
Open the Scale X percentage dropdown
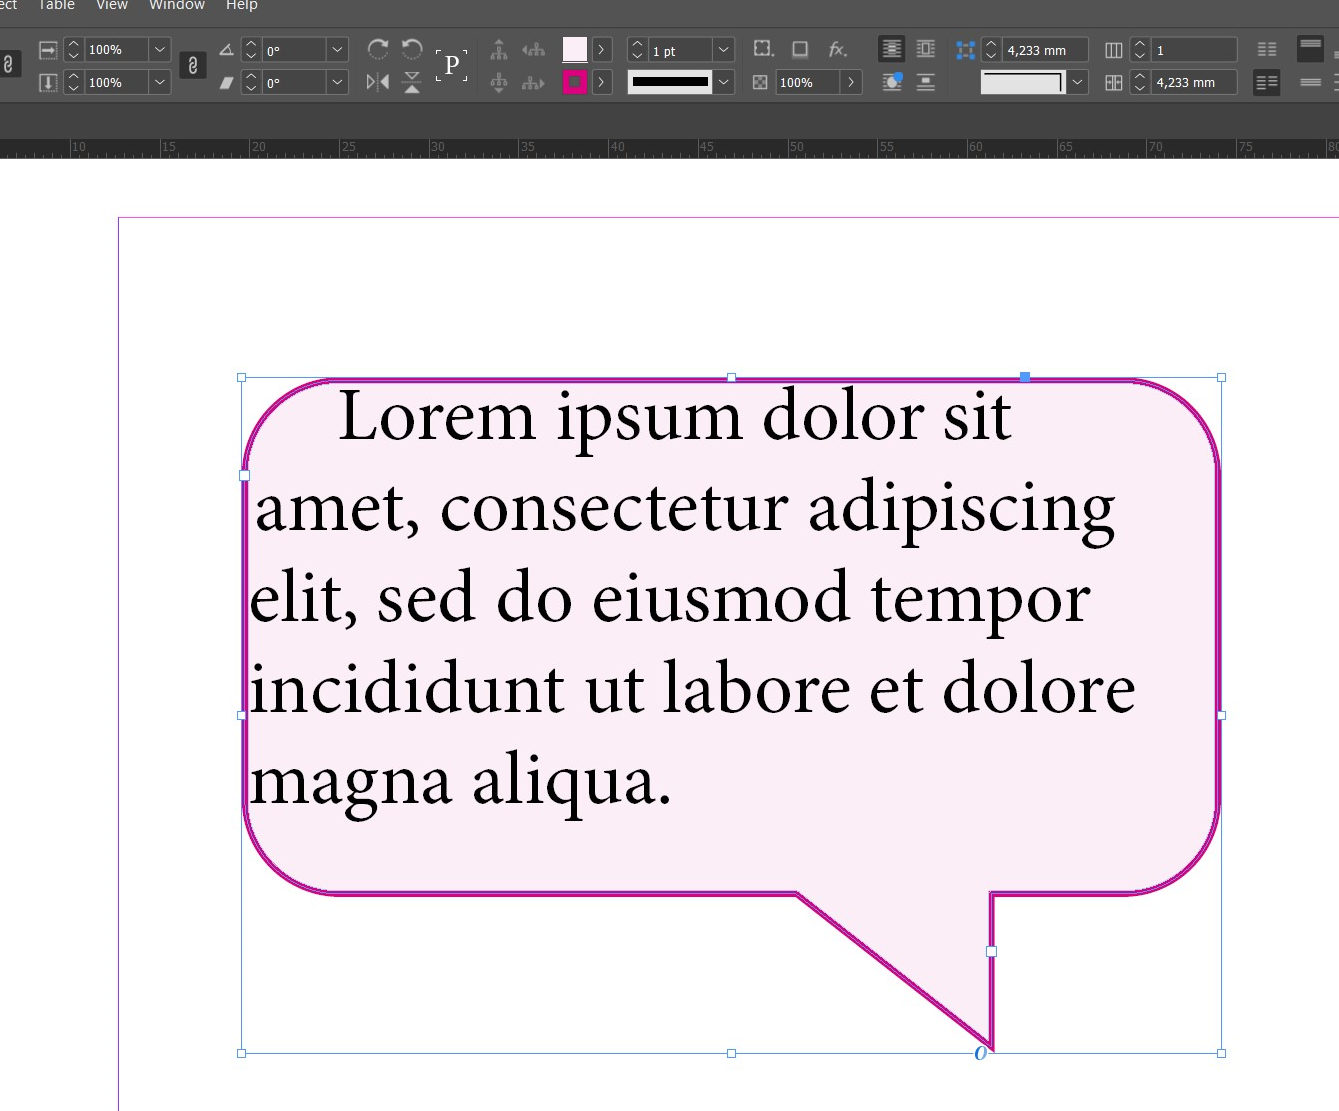pyautogui.click(x=160, y=50)
